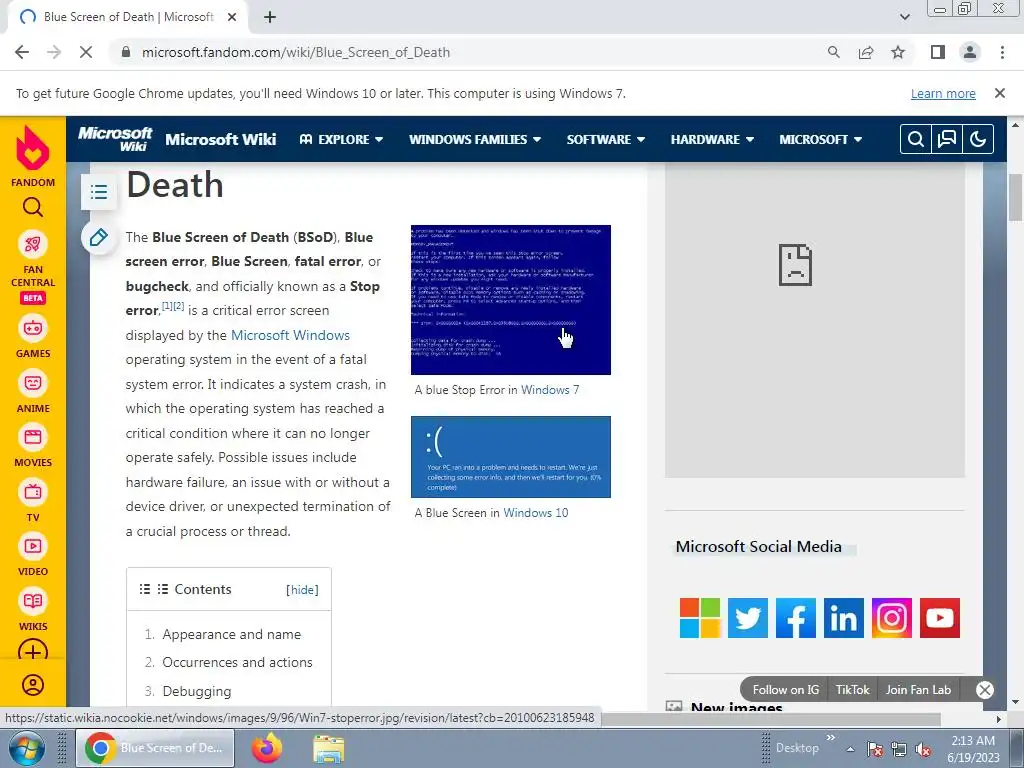Open Fandom sidebar search icon
The image size is (1024, 768).
[33, 207]
